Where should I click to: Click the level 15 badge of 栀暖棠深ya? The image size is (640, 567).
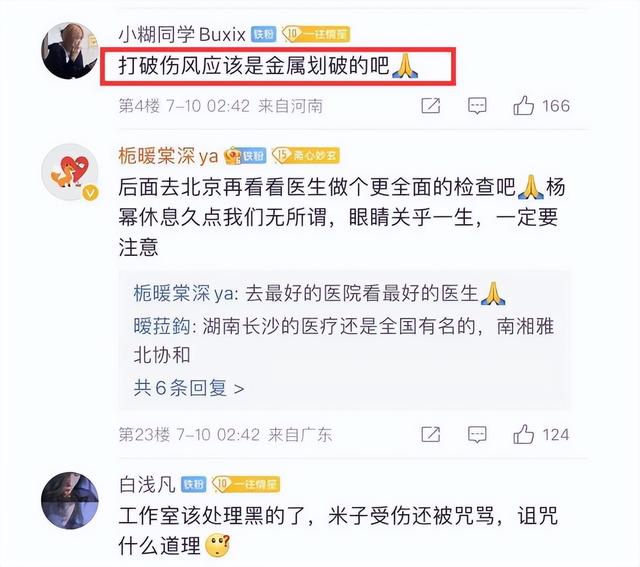coord(306,156)
